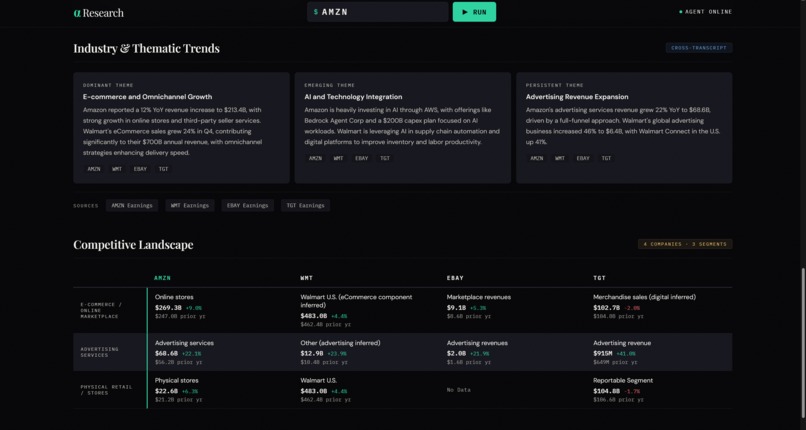This screenshot has width=806, height=430.
Task: Click the Competitive Landscape heading
Action: point(133,245)
